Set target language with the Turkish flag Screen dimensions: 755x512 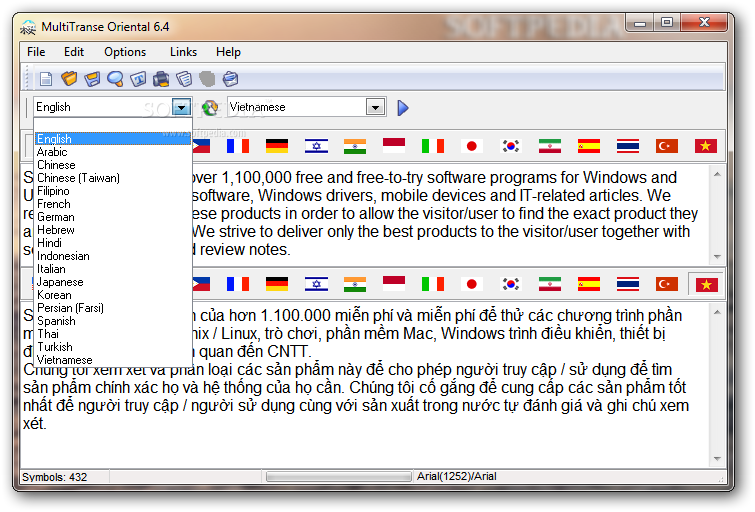[667, 284]
